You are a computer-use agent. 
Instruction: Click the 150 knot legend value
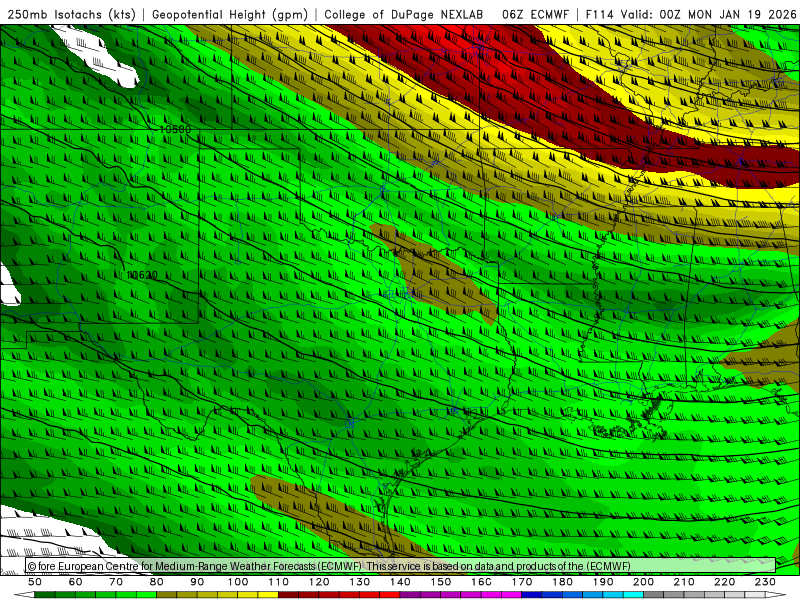point(441,582)
